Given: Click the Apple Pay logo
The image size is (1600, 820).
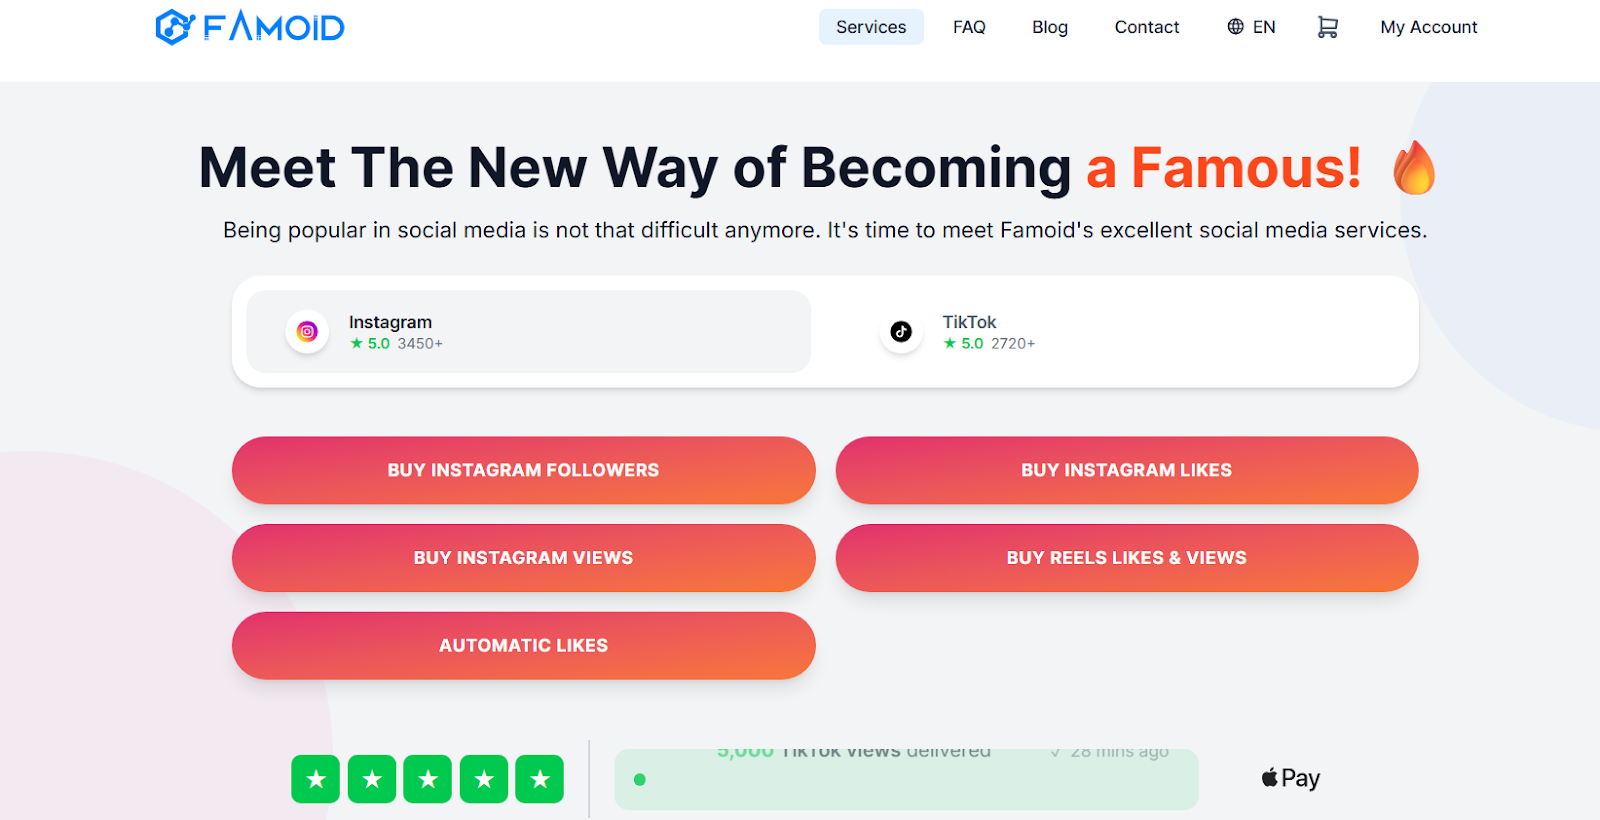Looking at the screenshot, I should pyautogui.click(x=1291, y=778).
